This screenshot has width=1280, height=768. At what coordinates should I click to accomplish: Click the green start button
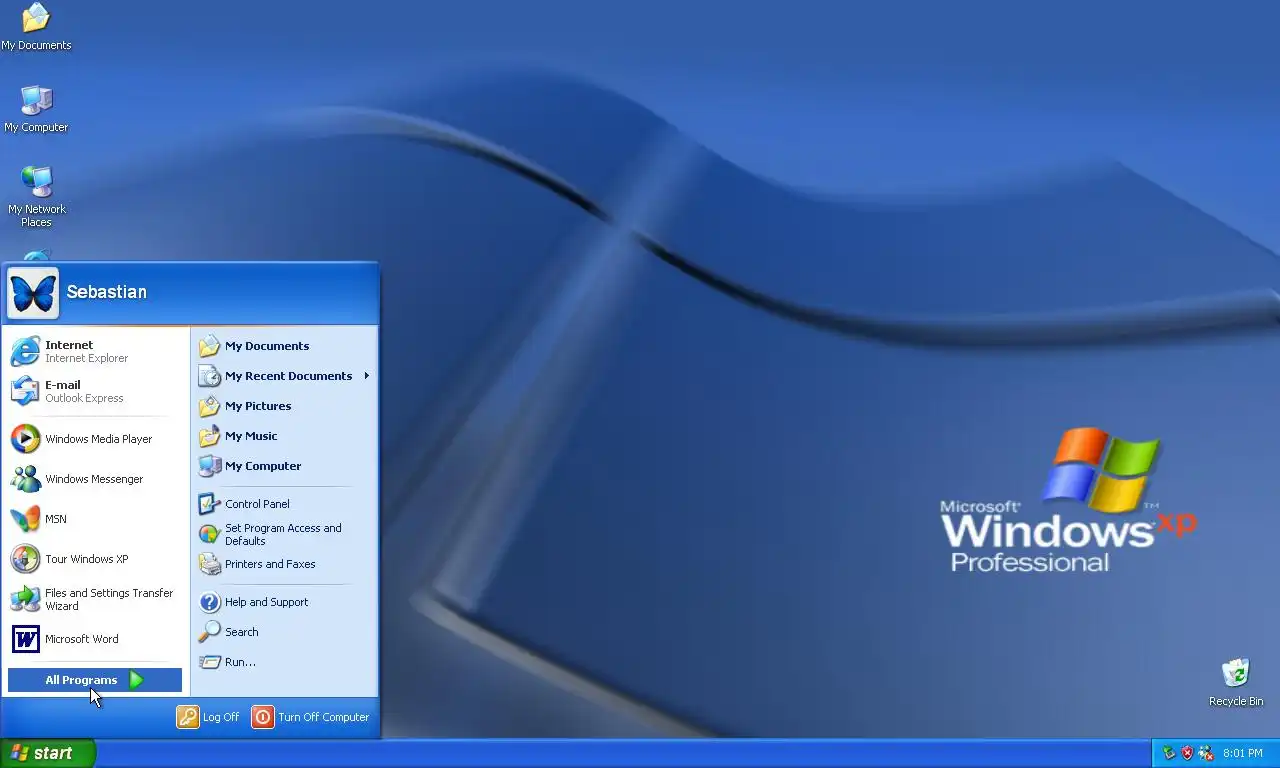pos(47,753)
